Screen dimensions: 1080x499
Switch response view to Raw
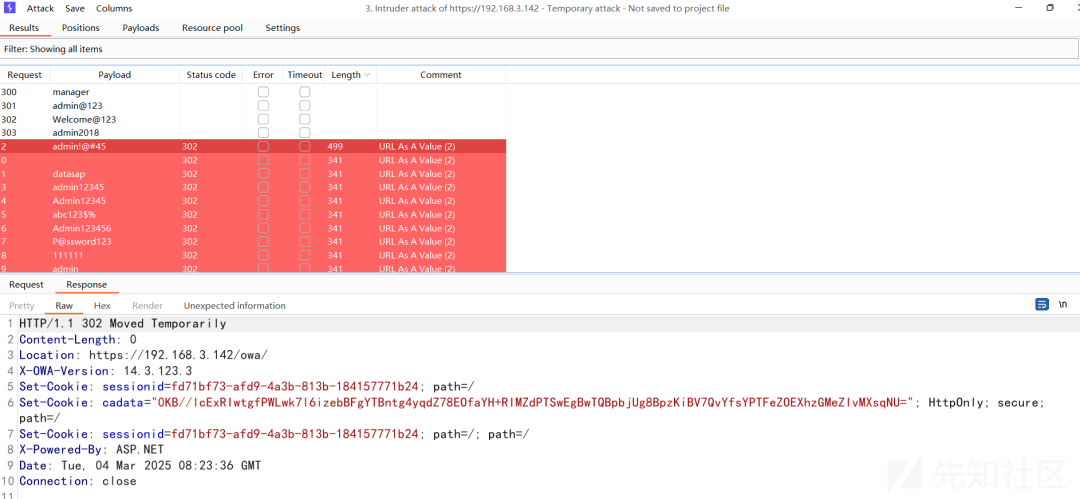(x=64, y=305)
